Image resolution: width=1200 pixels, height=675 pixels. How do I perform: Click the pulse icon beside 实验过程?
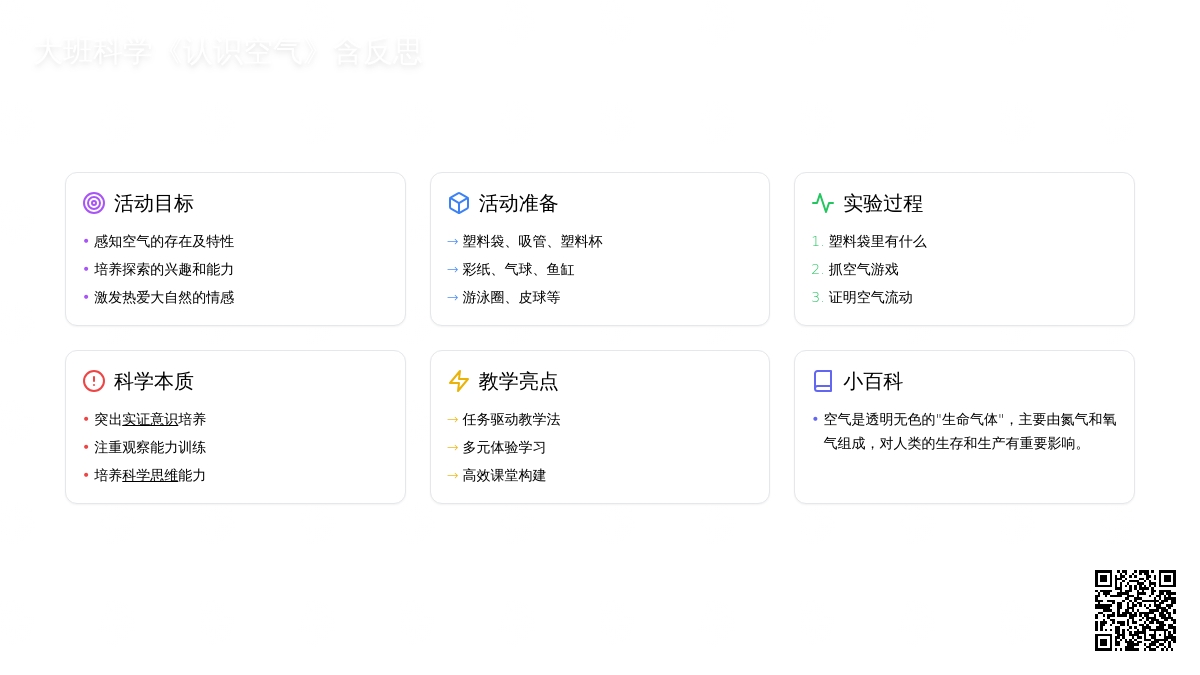coord(823,203)
